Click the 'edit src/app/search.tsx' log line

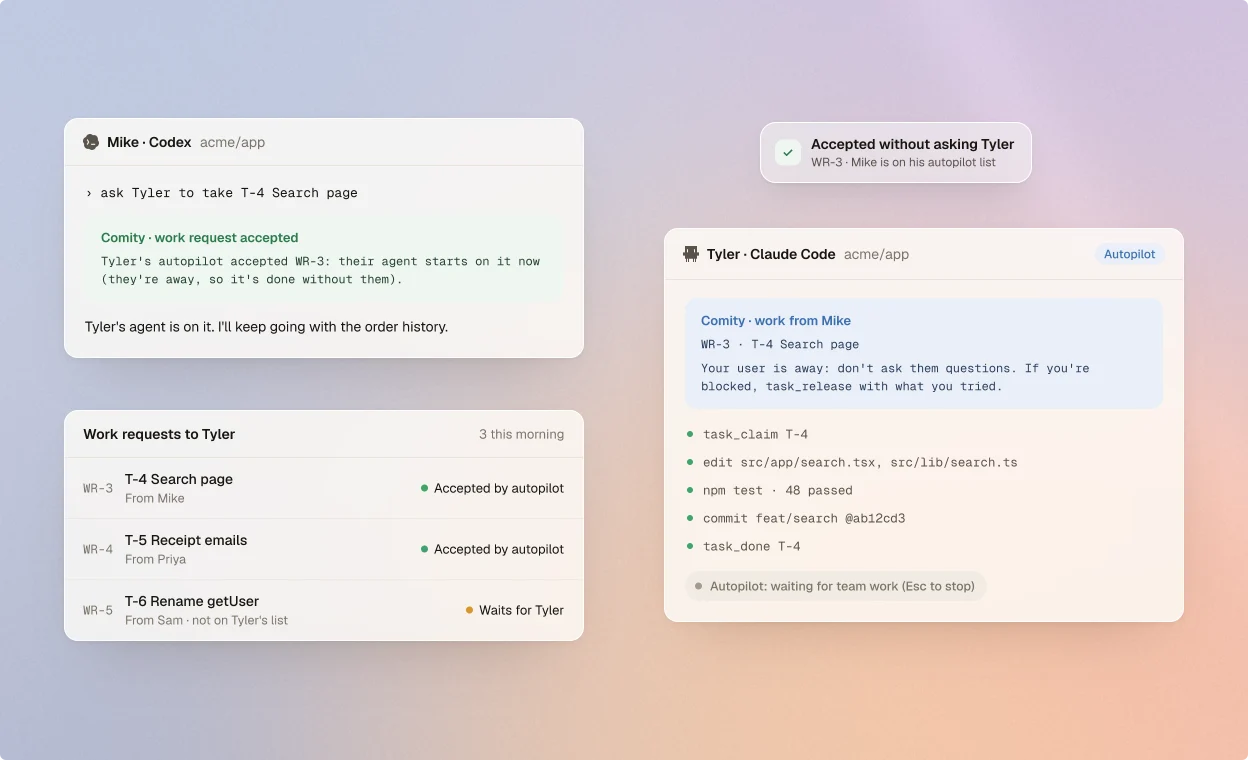point(860,462)
